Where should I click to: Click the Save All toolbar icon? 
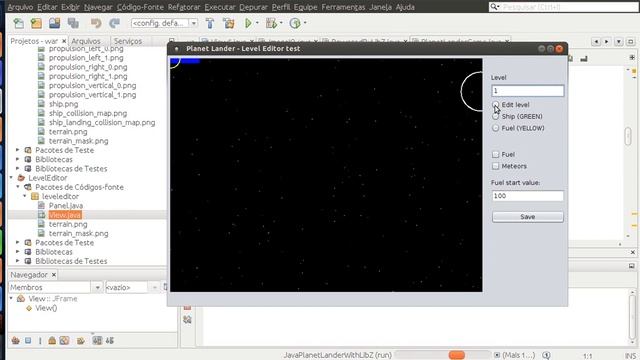click(x=73, y=23)
